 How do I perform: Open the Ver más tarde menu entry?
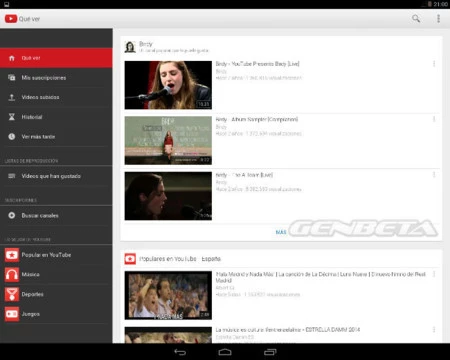(56, 137)
